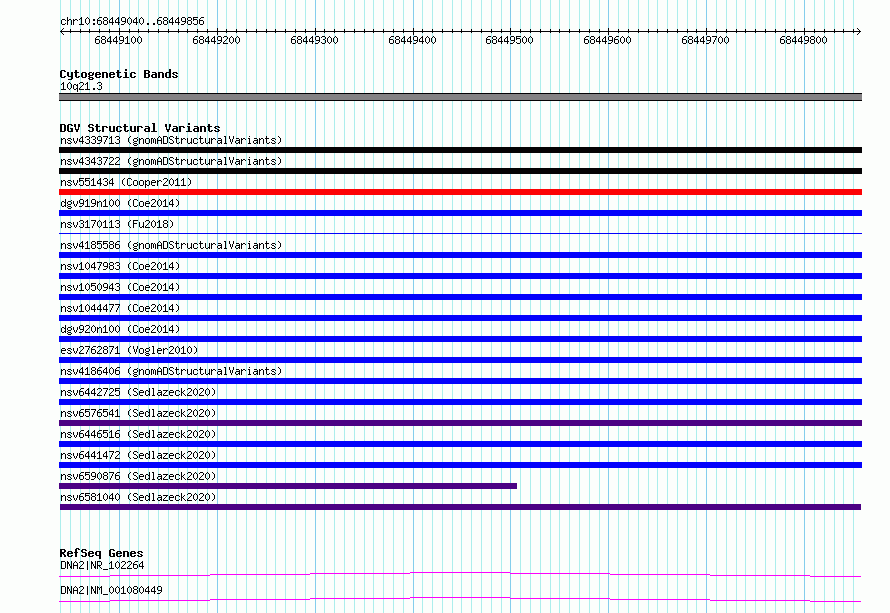Click the thin blue line for nsv3170113
Viewport: 890px width, 613px height.
coord(460,233)
